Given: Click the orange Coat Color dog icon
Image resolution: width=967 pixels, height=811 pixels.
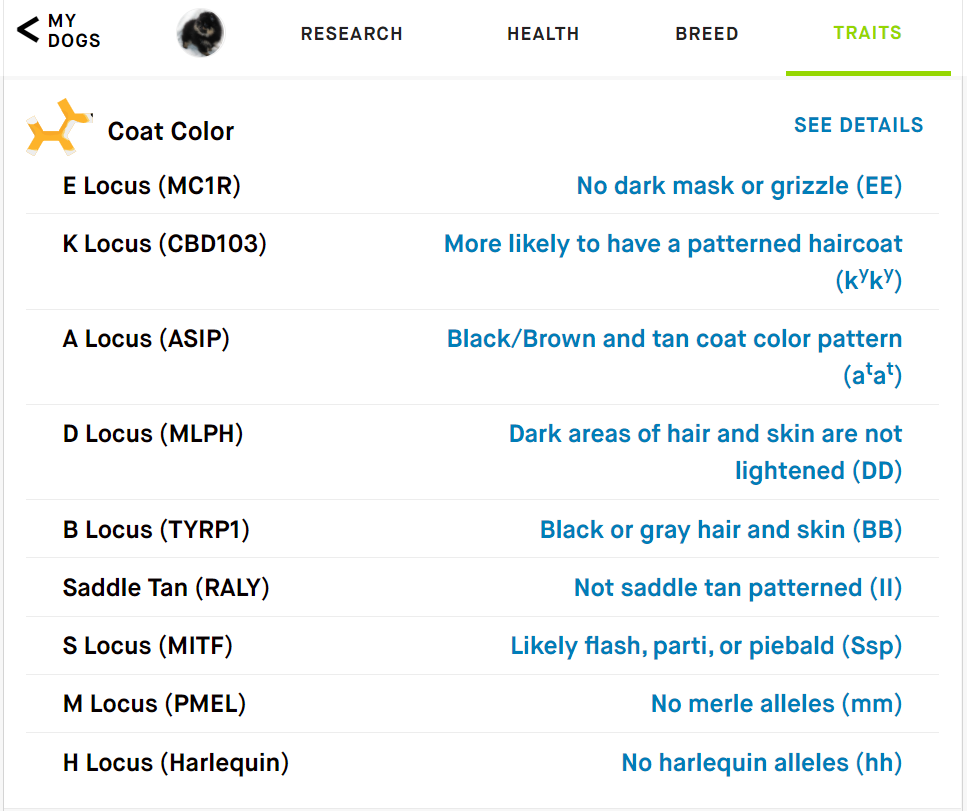Looking at the screenshot, I should coord(59,127).
